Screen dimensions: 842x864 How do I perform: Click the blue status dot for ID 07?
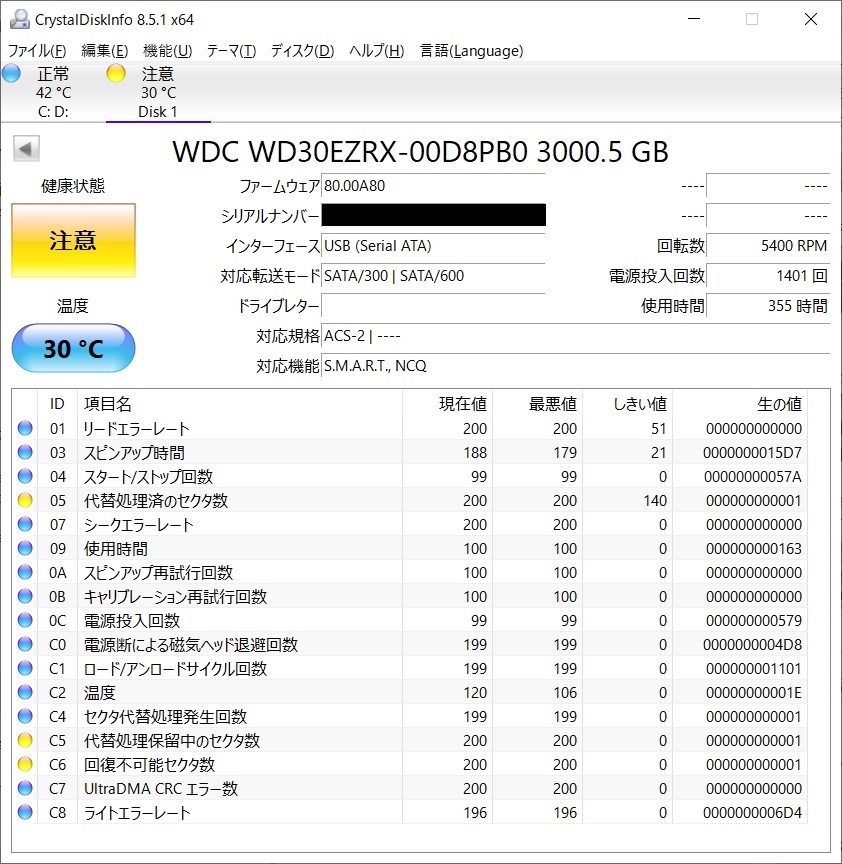(25, 524)
